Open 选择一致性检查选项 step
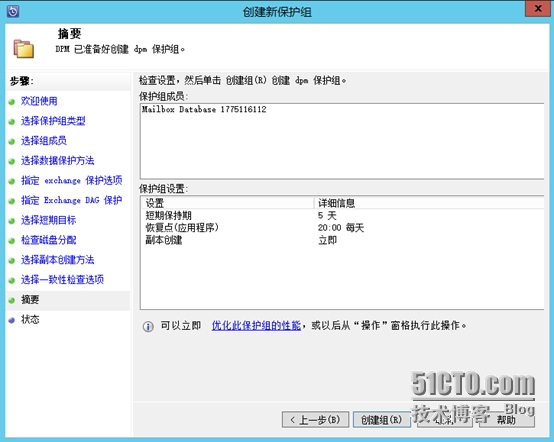Screen dimensions: 554x442 (x=62, y=279)
